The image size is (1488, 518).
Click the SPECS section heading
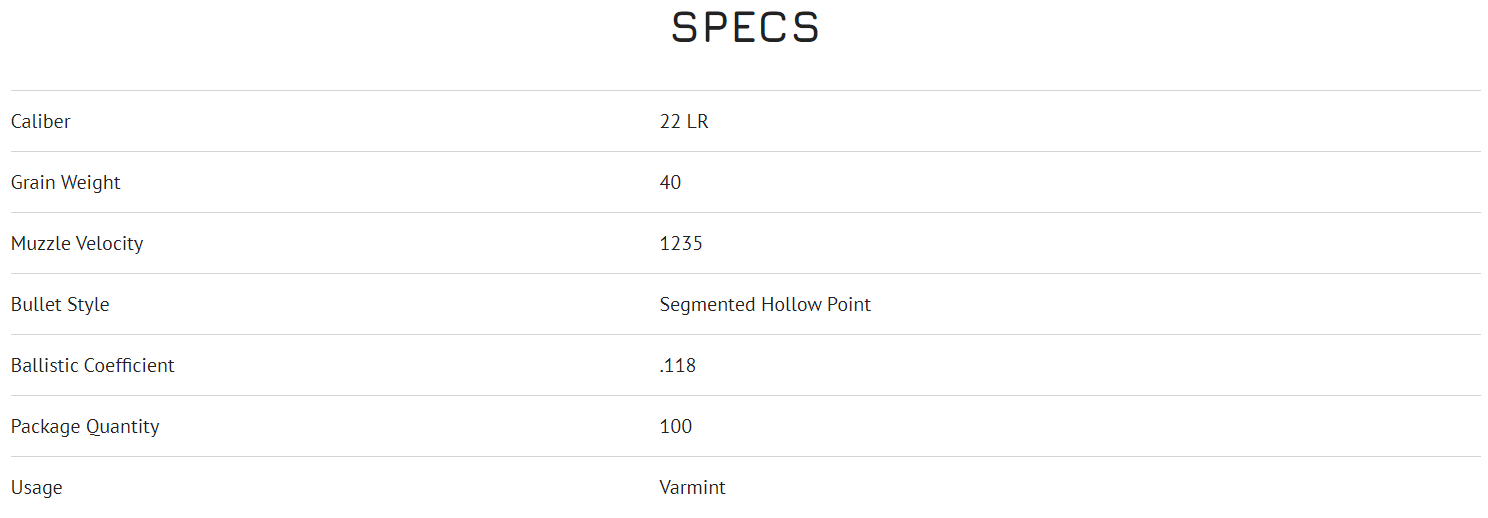tap(745, 28)
